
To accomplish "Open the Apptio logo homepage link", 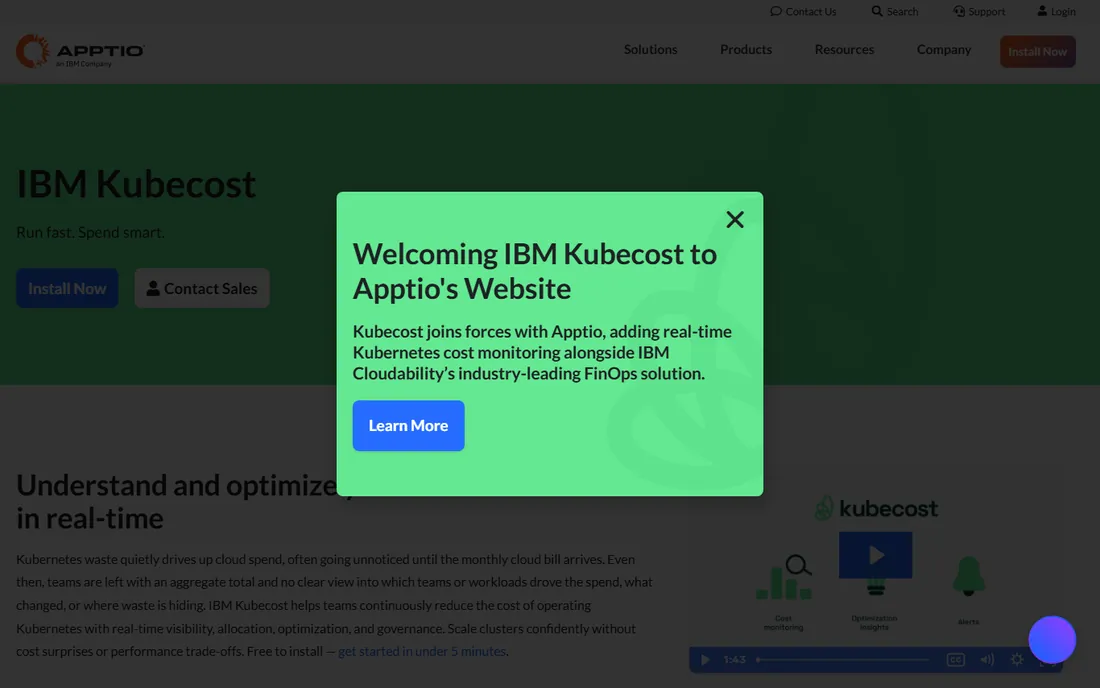I will pyautogui.click(x=80, y=51).
